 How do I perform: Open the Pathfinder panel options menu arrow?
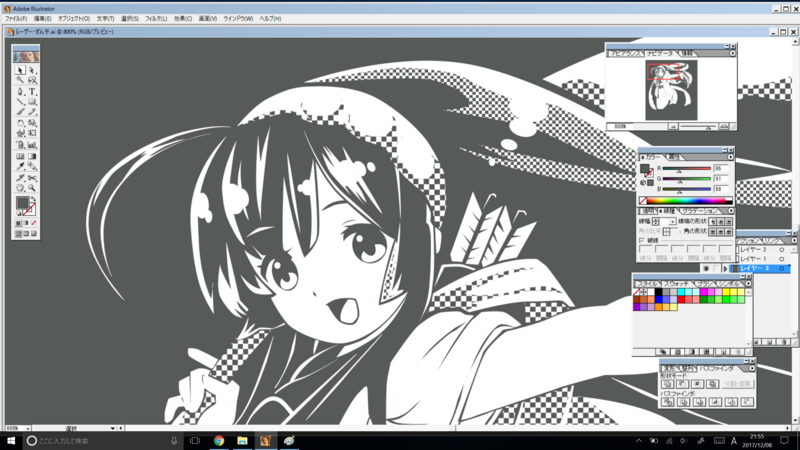coord(752,368)
